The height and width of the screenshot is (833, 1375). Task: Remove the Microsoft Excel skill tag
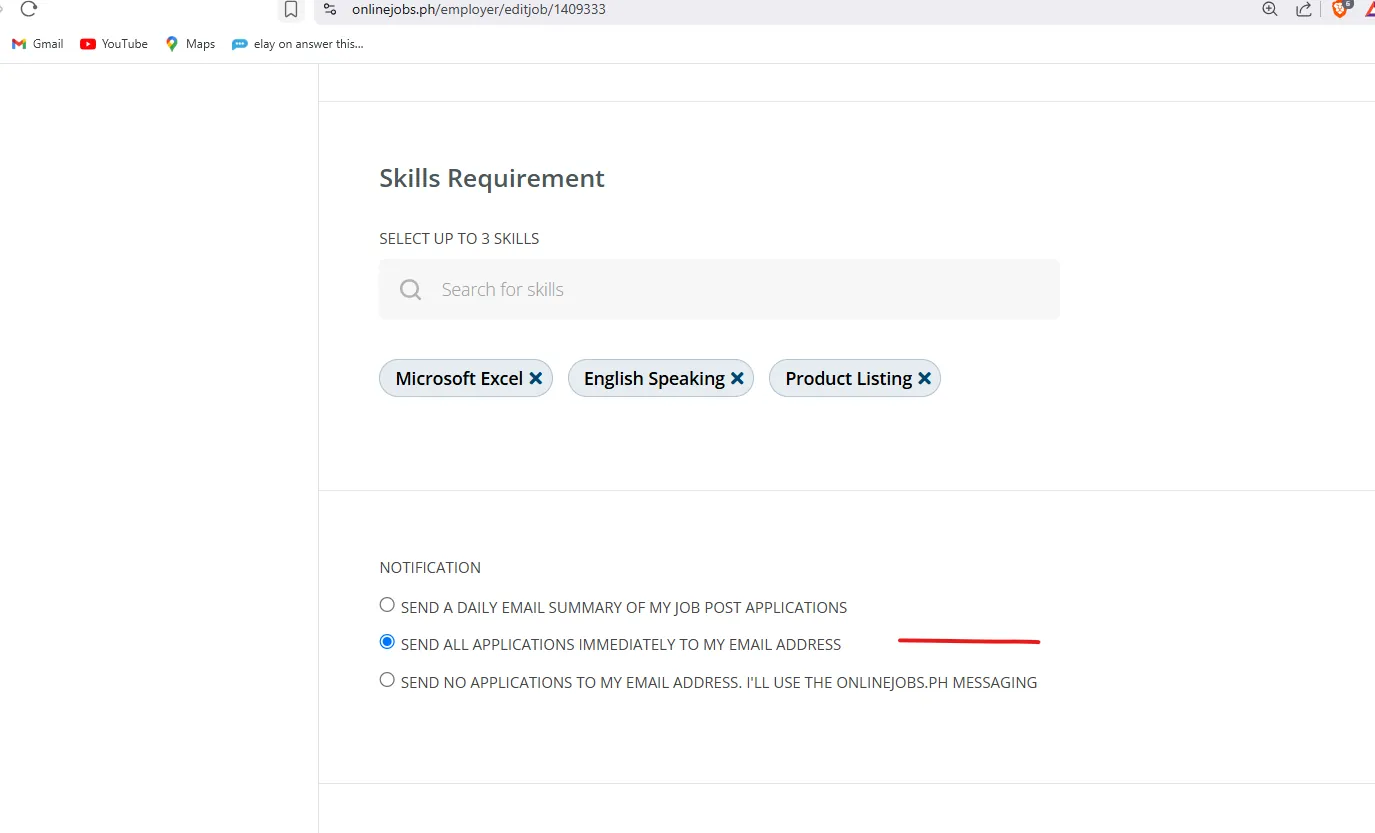535,378
